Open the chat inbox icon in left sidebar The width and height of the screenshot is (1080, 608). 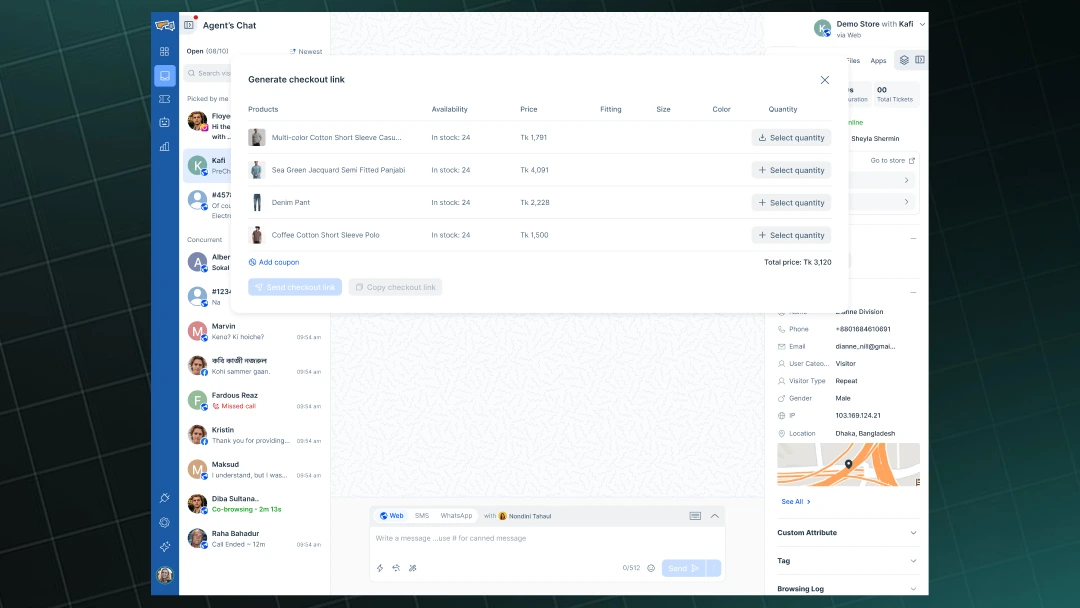pyautogui.click(x=164, y=75)
